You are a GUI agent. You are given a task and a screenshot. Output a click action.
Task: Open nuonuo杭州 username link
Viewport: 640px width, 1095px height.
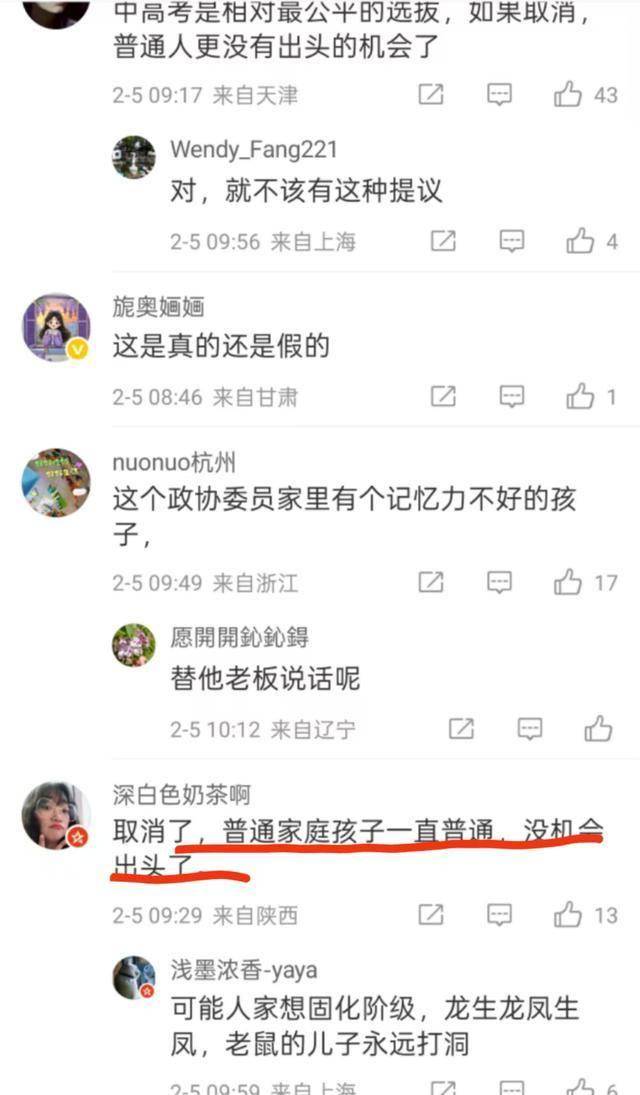[x=174, y=462]
